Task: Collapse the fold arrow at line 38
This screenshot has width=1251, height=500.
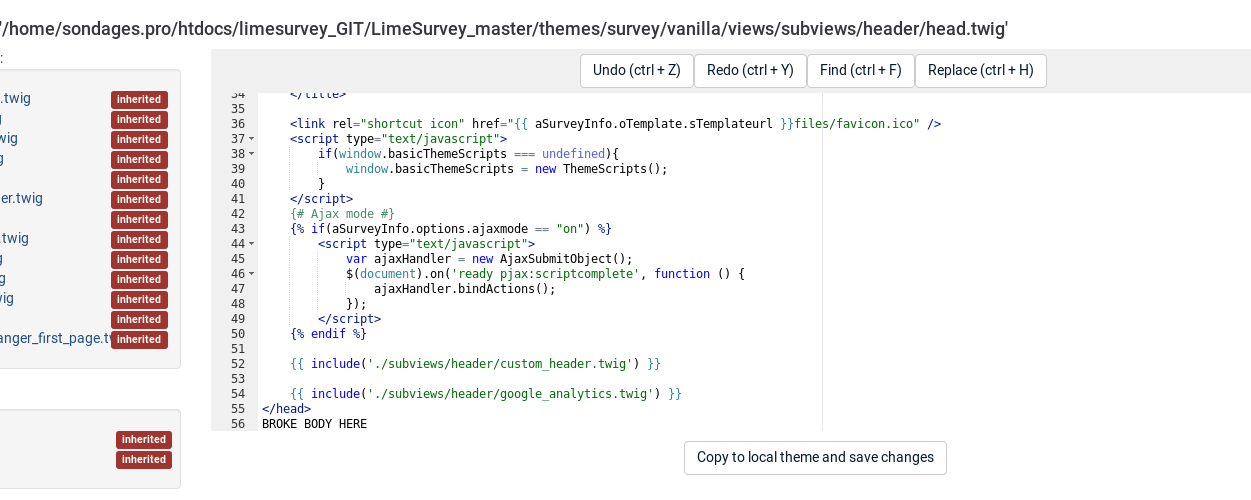Action: pyautogui.click(x=251, y=154)
